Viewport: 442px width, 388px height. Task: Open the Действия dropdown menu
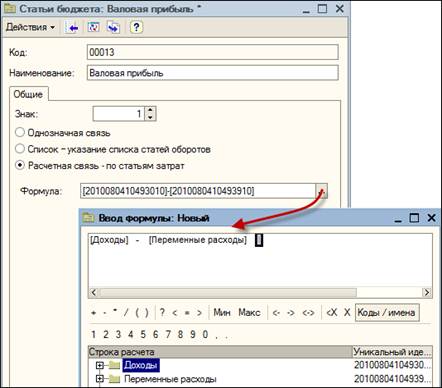click(x=30, y=27)
